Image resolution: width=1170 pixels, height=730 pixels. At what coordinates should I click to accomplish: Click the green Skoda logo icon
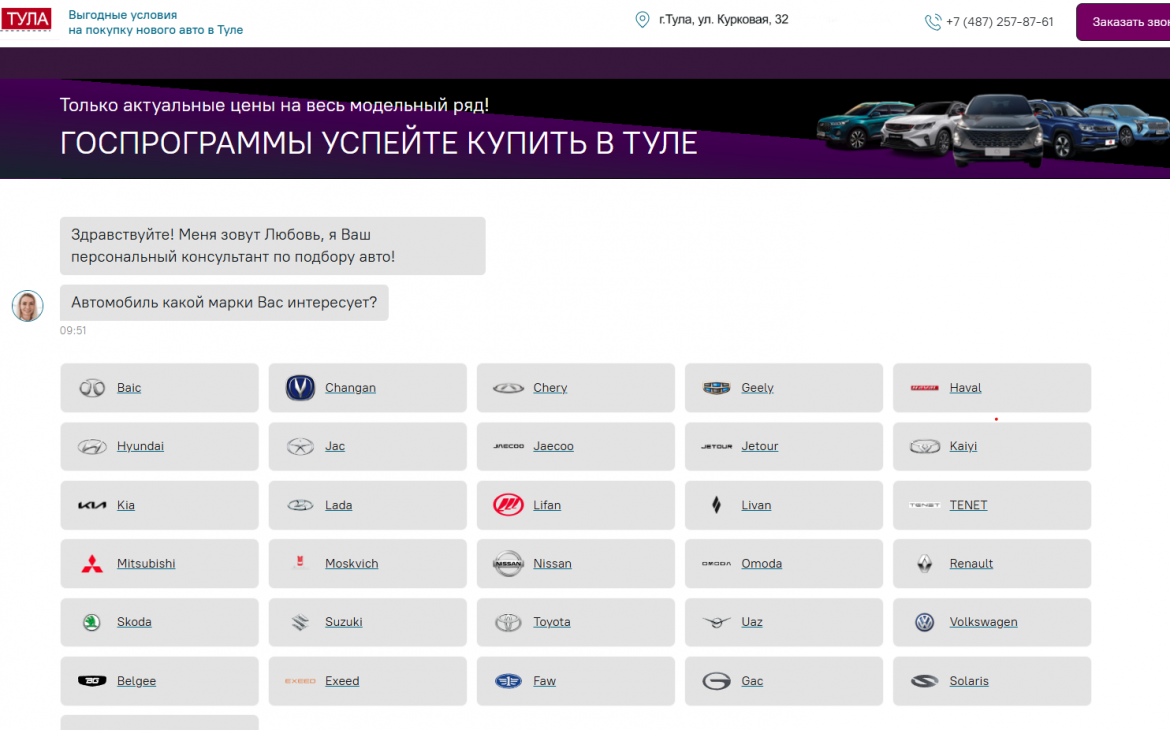coord(92,622)
